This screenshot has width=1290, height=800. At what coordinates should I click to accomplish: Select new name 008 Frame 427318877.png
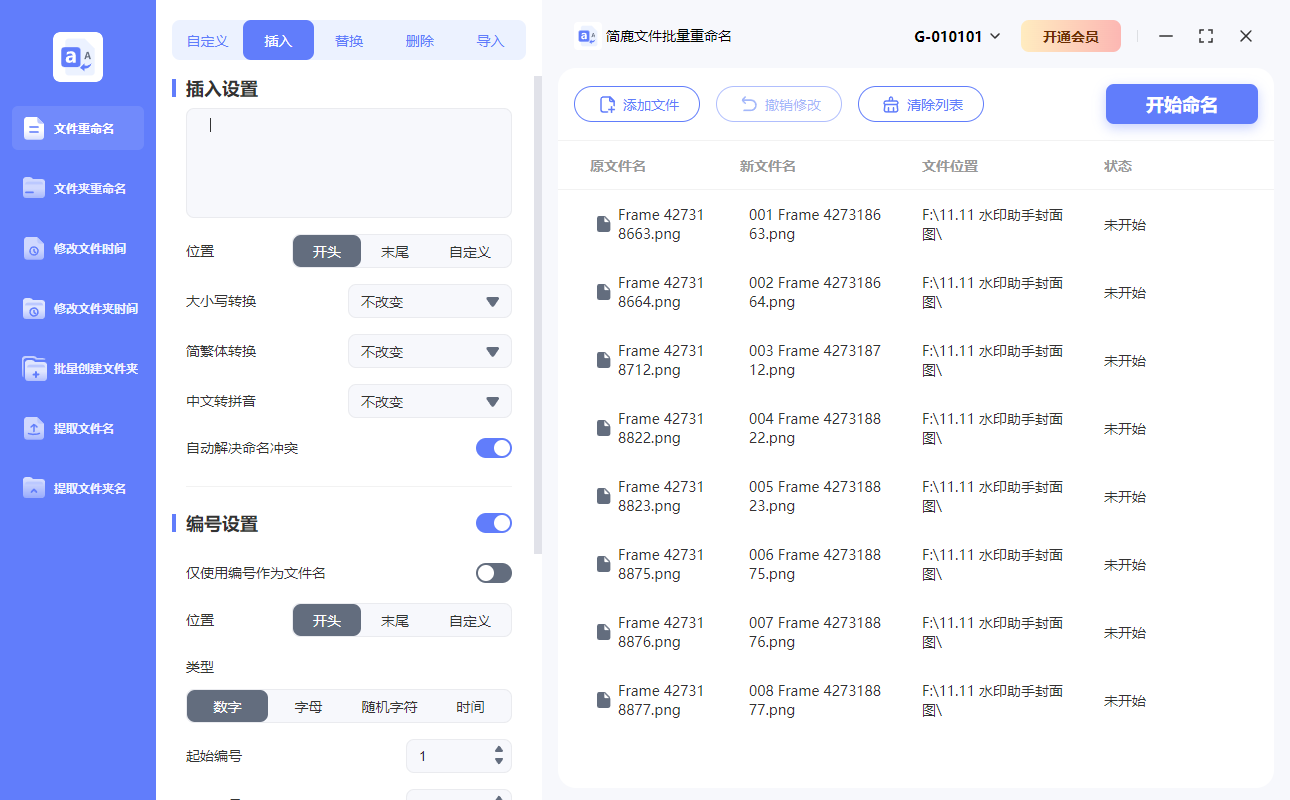tap(815, 700)
